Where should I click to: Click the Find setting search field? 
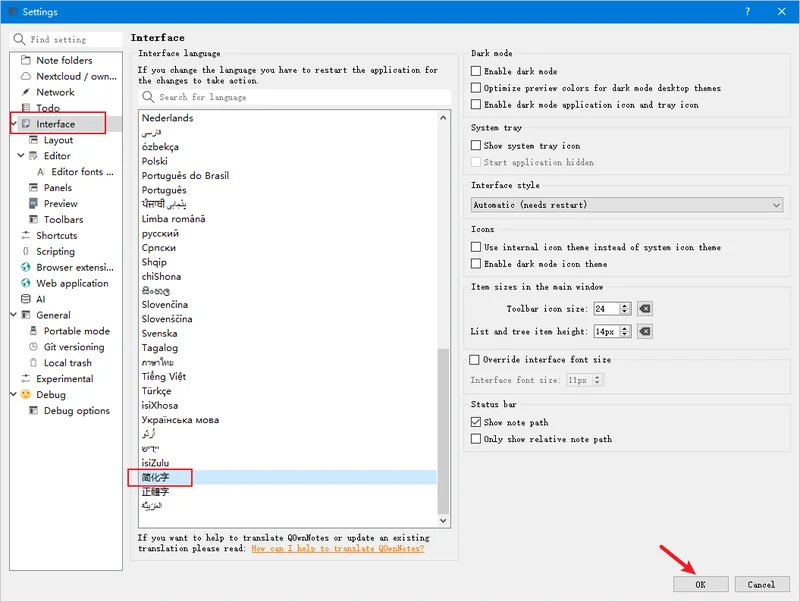click(66, 39)
